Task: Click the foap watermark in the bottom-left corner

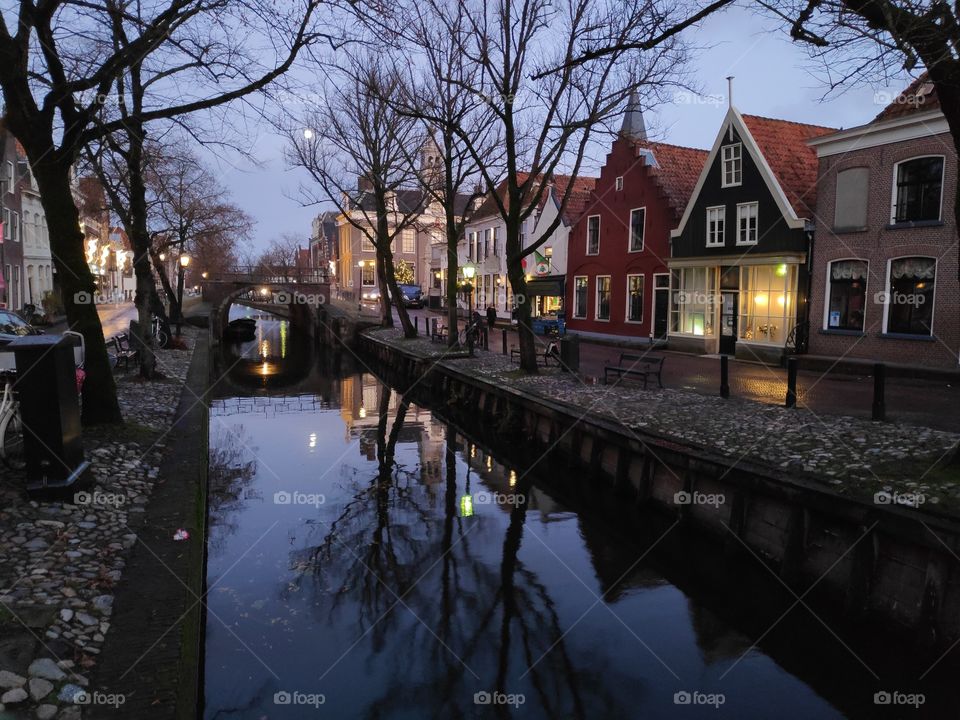Action: pyautogui.click(x=98, y=698)
